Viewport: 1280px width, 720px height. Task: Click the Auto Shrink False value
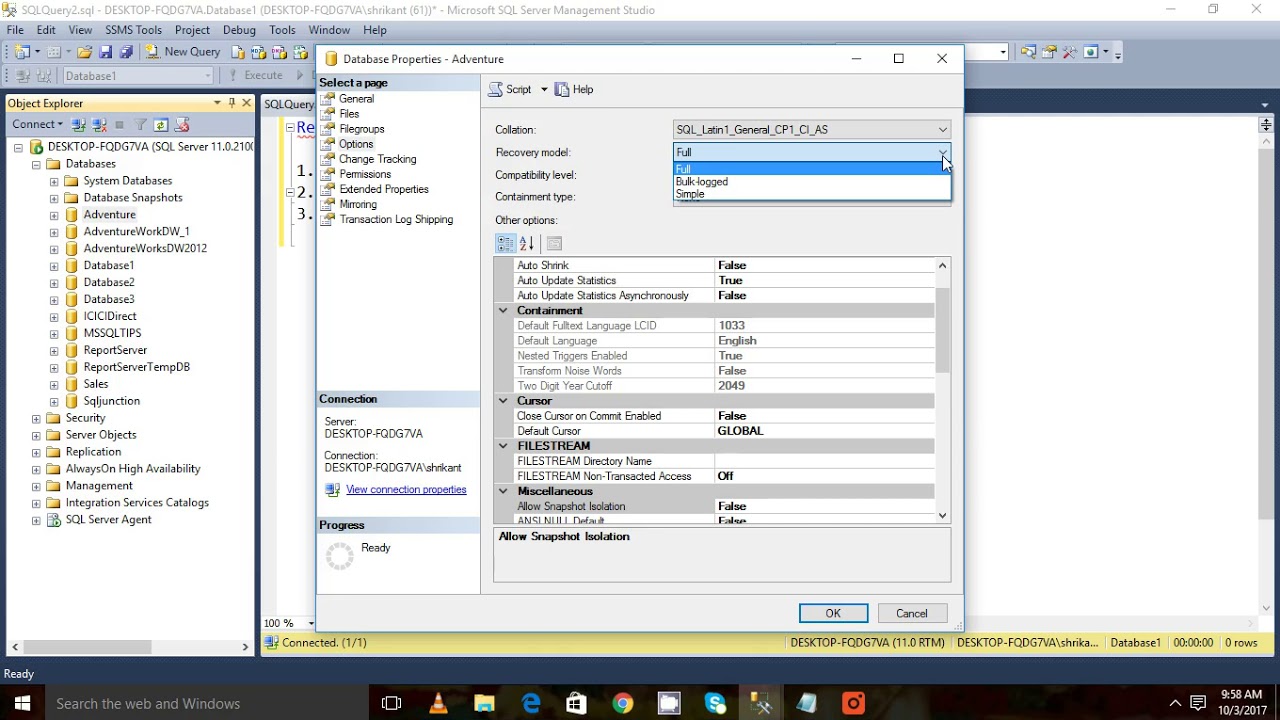coord(825,265)
